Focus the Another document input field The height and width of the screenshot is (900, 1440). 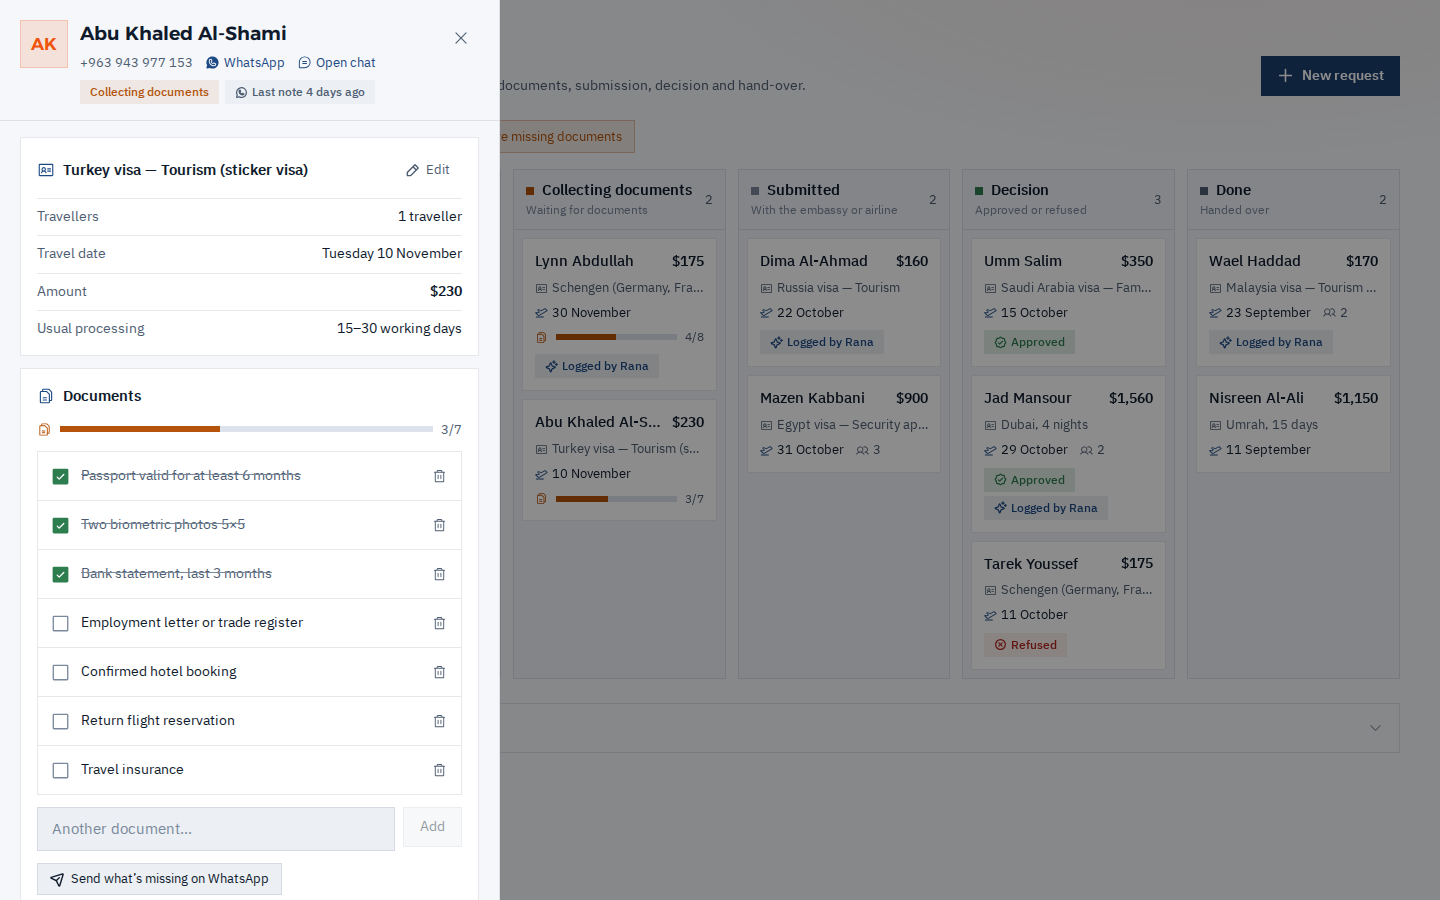coord(216,829)
